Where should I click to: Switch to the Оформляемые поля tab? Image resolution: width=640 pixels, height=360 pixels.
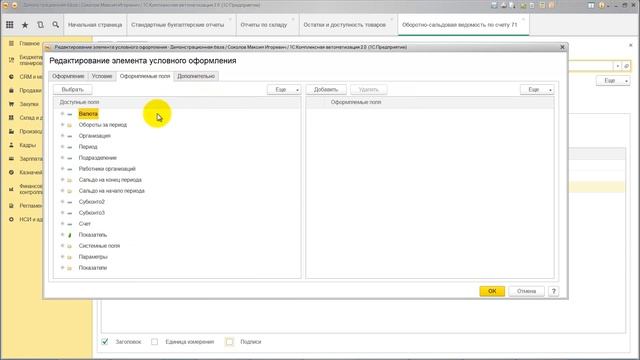point(145,76)
